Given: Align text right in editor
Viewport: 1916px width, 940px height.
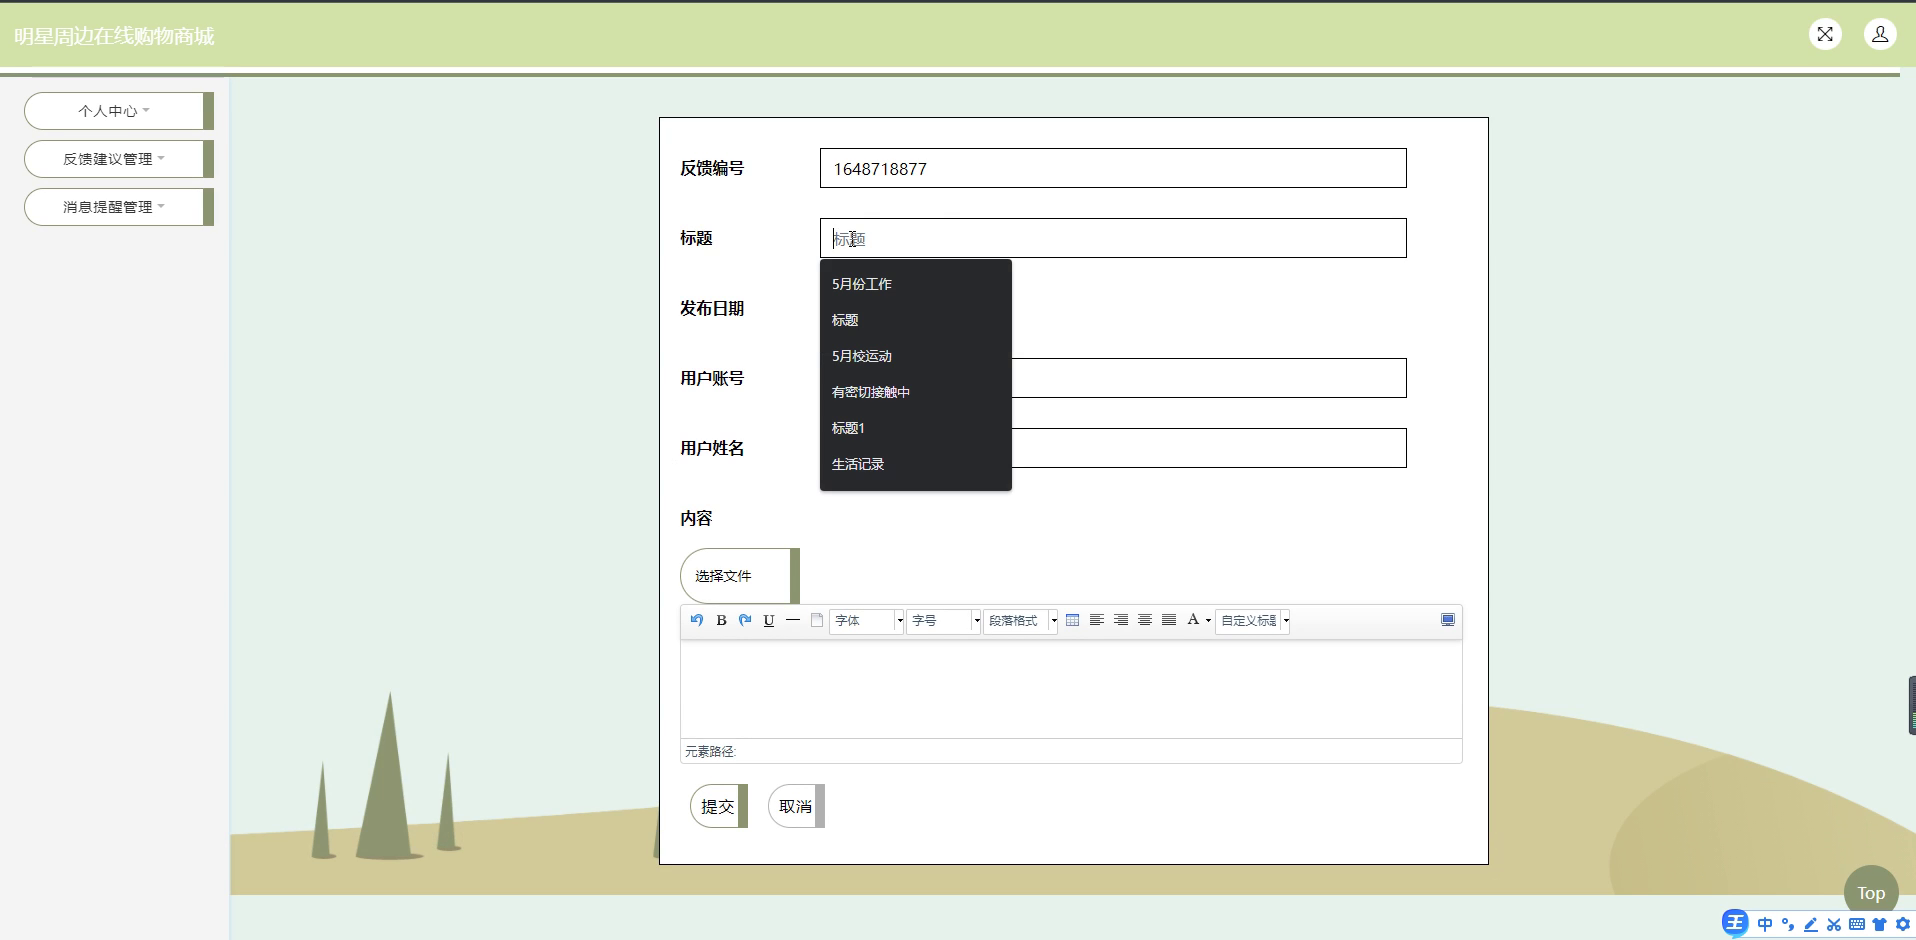Looking at the screenshot, I should click(1120, 620).
